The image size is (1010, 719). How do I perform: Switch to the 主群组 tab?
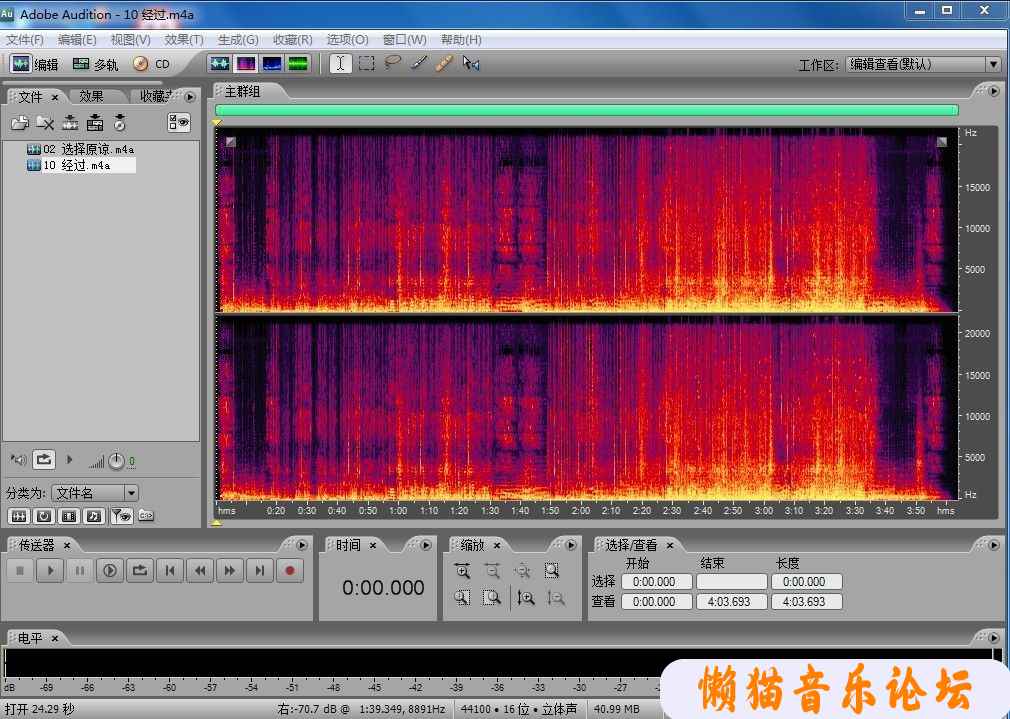(242, 91)
